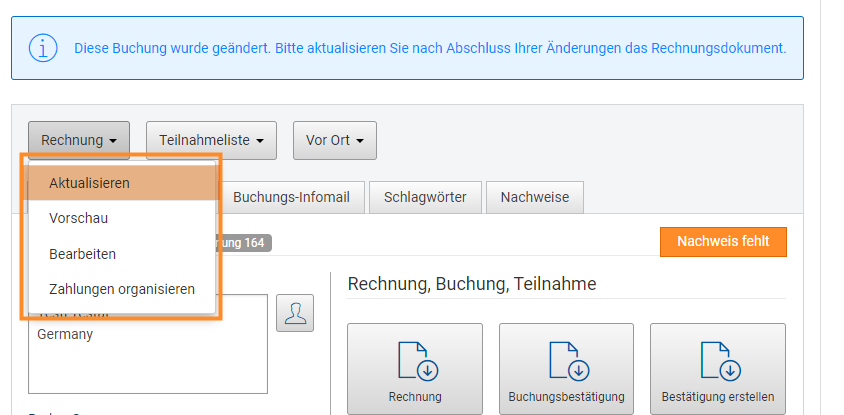Click the gray badge ending in 164
The image size is (844, 415).
(245, 242)
